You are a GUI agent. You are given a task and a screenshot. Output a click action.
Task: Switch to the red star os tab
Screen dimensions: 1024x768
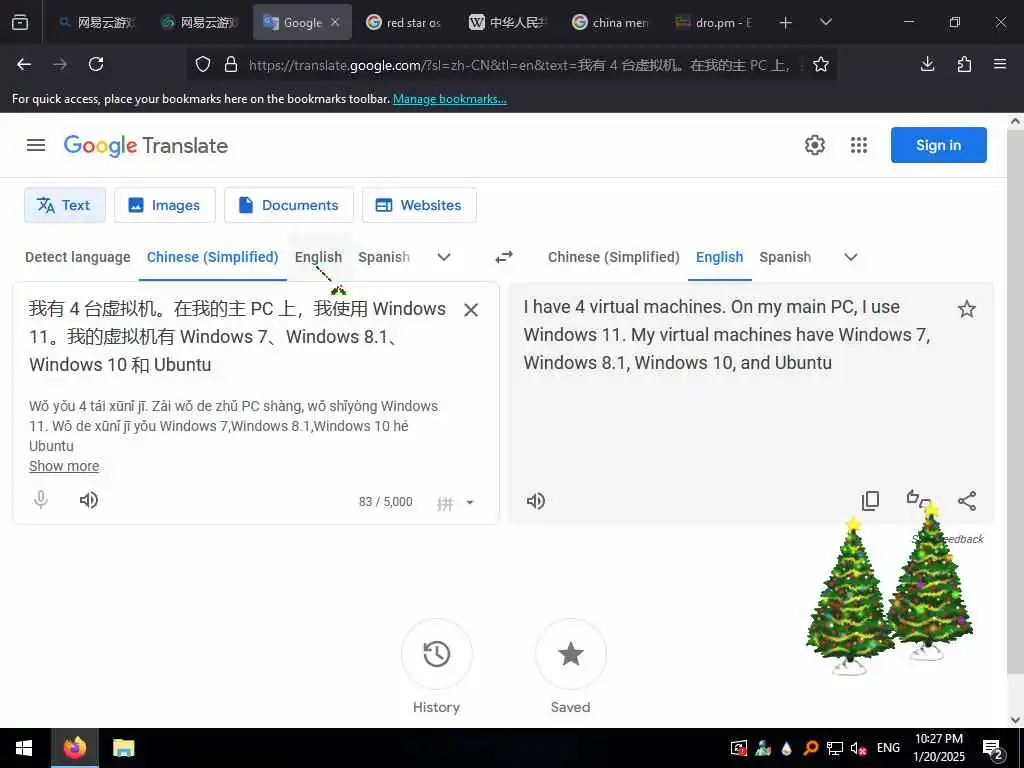[404, 22]
